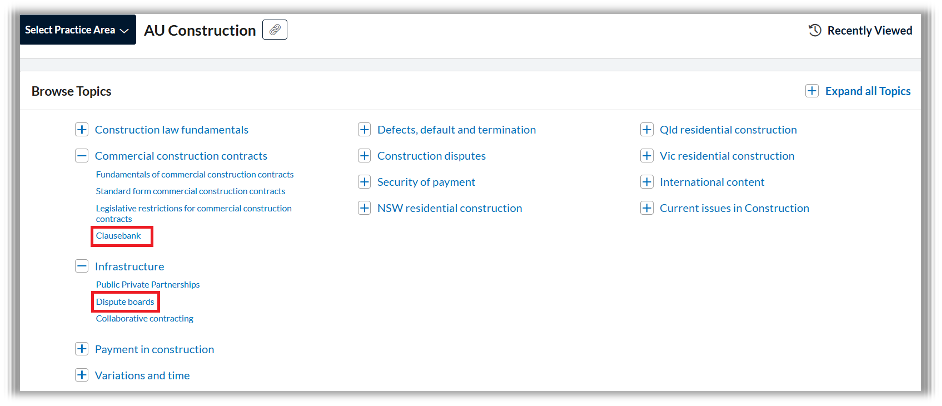Open the Dispute boards link
This screenshot has width=942, height=406.
(x=125, y=302)
